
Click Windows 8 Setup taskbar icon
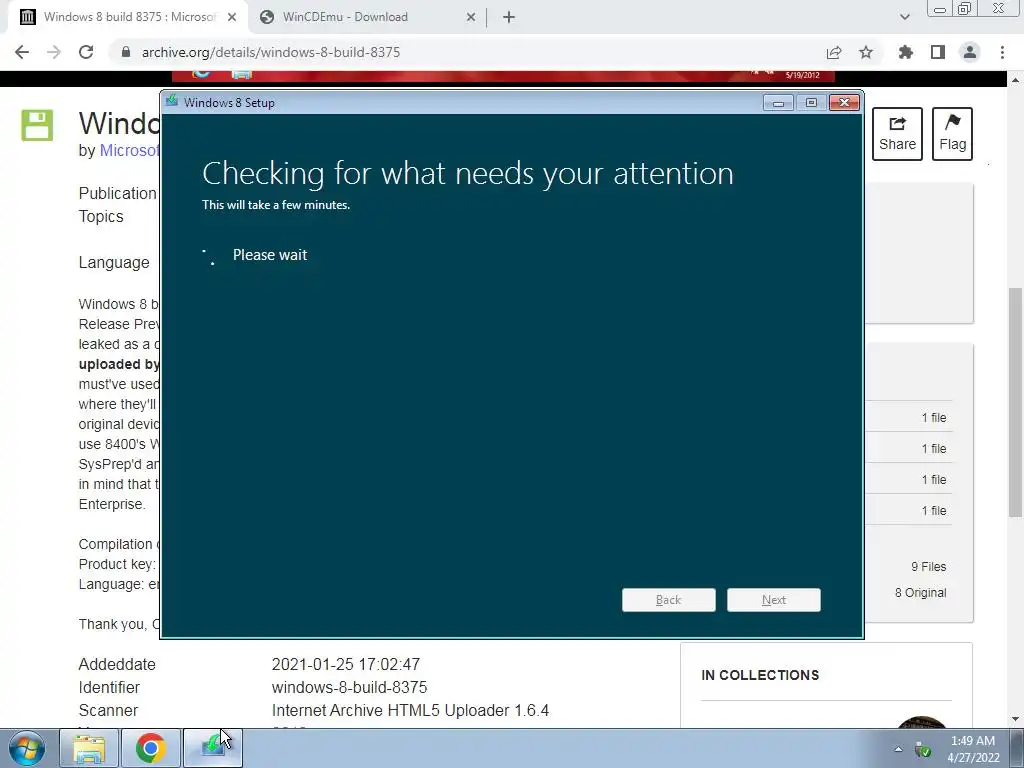click(213, 748)
